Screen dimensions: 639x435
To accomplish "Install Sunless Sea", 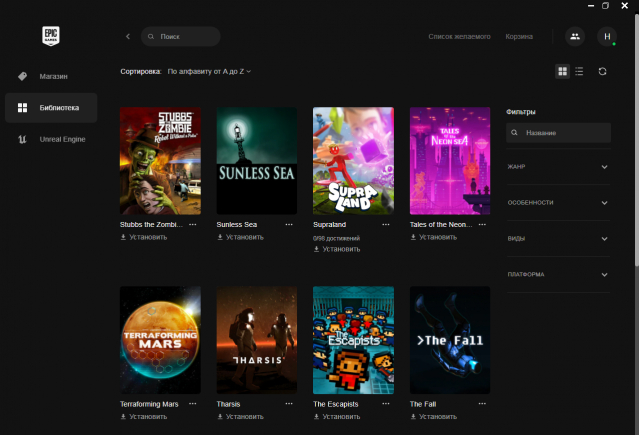I will point(240,237).
